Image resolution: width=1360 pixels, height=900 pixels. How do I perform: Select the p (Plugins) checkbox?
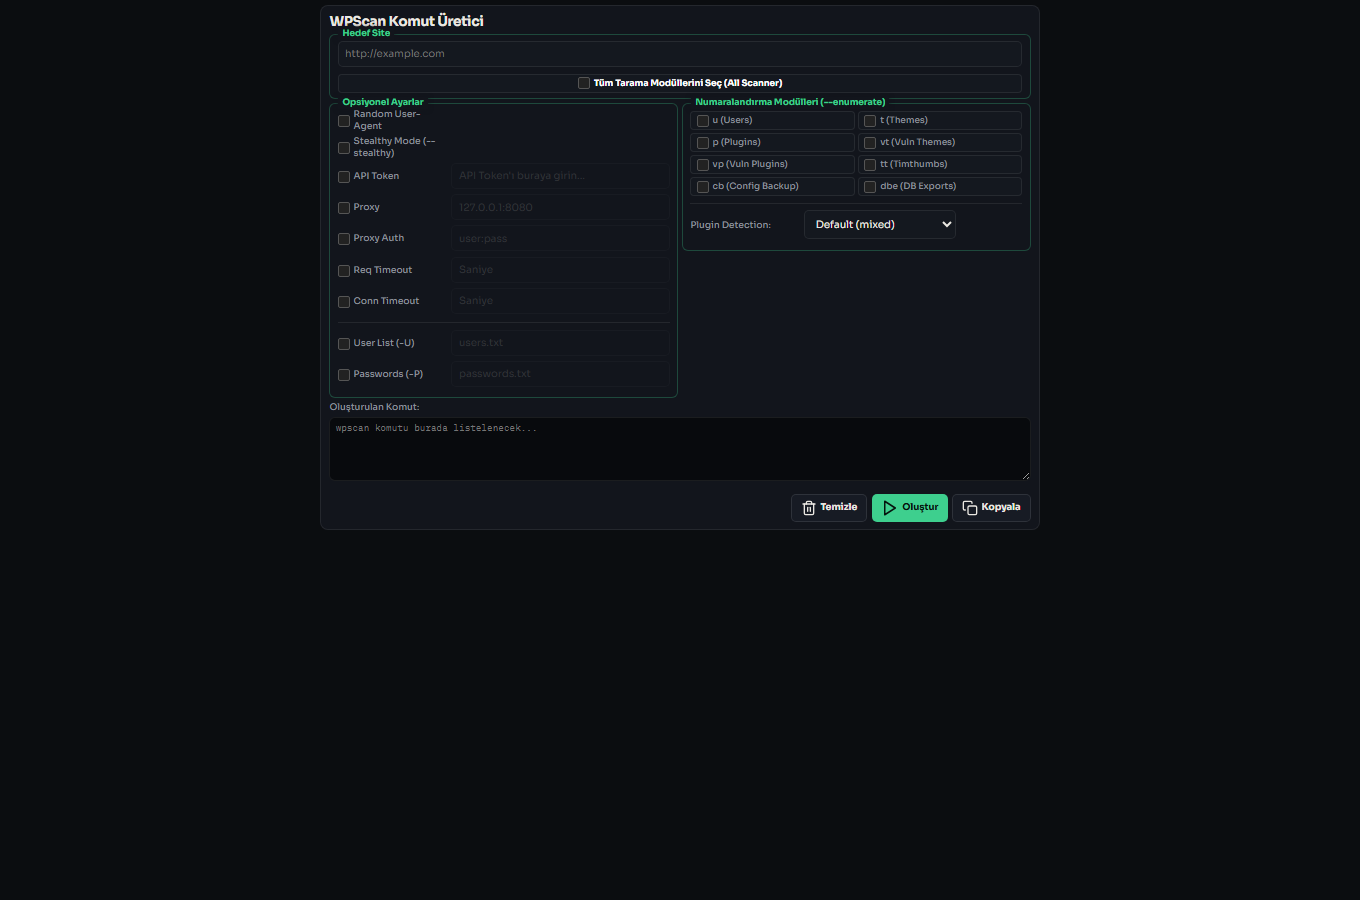[703, 143]
